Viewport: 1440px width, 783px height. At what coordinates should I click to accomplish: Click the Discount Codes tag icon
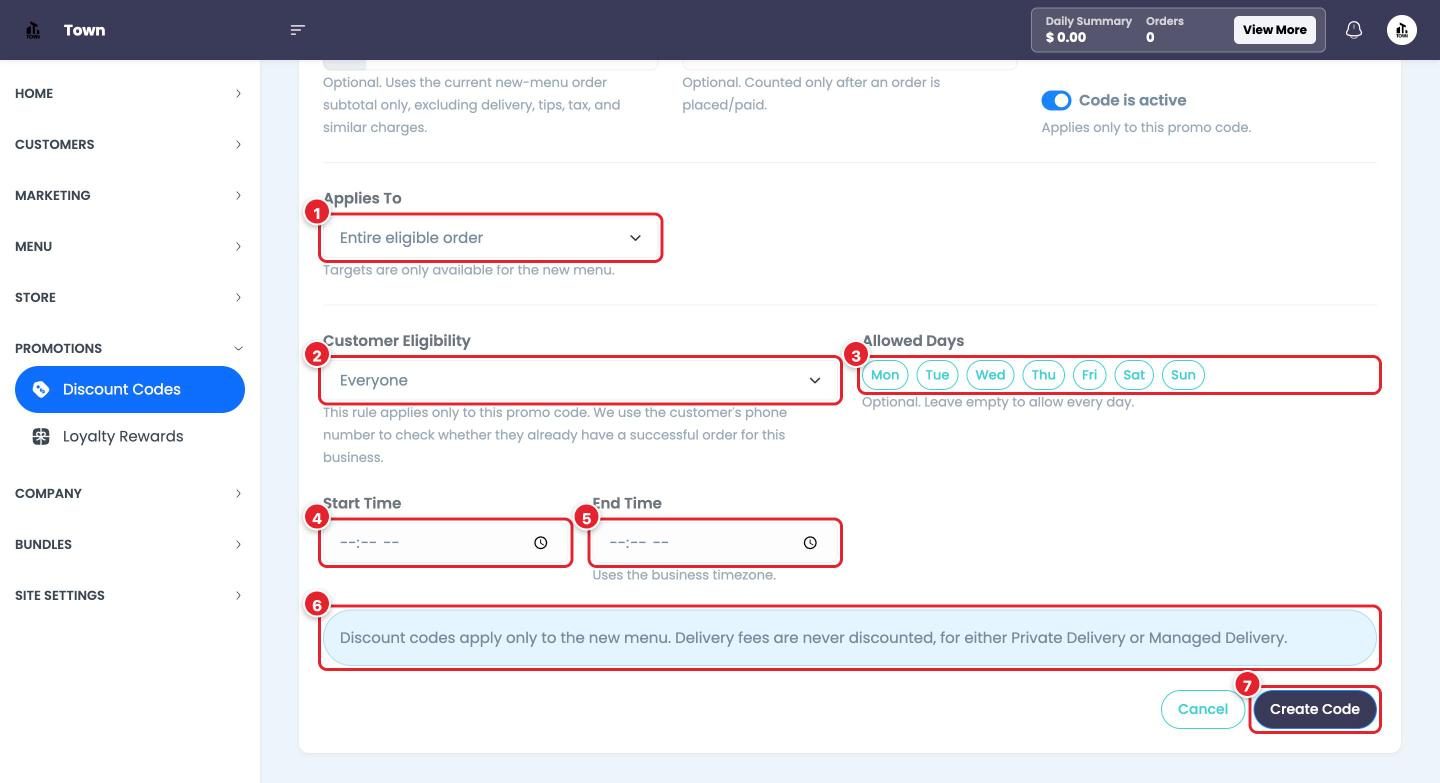point(41,389)
